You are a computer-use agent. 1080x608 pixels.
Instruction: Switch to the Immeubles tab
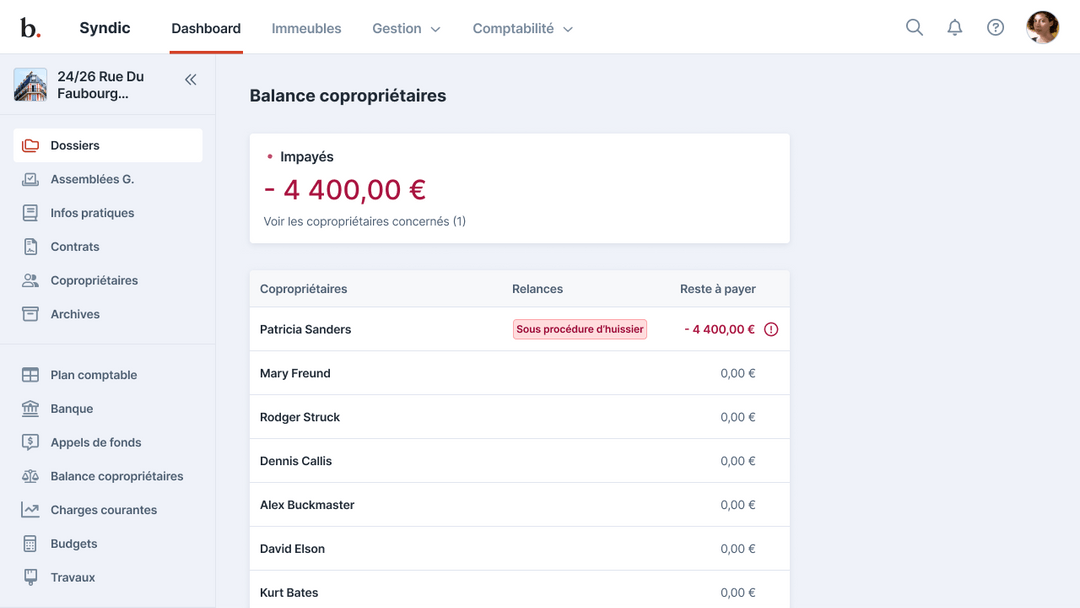306,29
